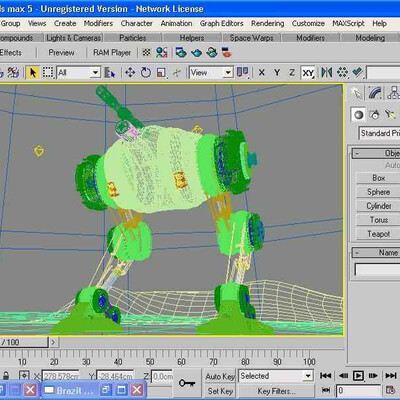Activate the Select and Rotate tool
This screenshot has height=400, width=400.
pos(146,72)
